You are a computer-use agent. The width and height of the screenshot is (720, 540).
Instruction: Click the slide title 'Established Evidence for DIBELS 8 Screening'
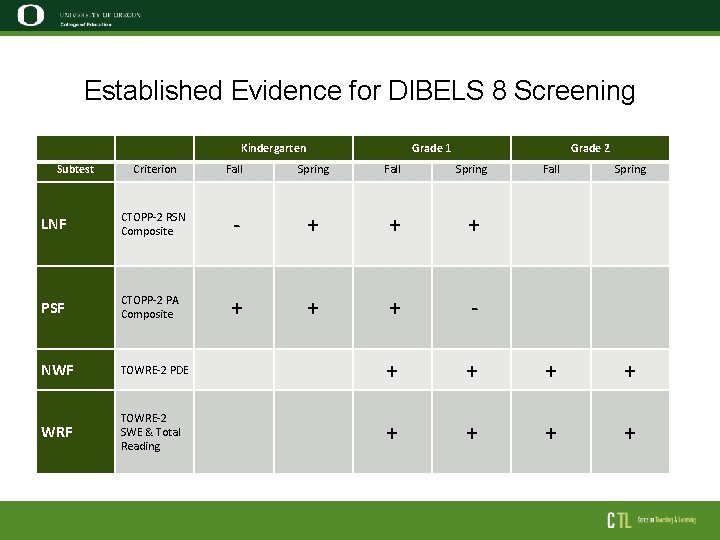click(x=360, y=90)
